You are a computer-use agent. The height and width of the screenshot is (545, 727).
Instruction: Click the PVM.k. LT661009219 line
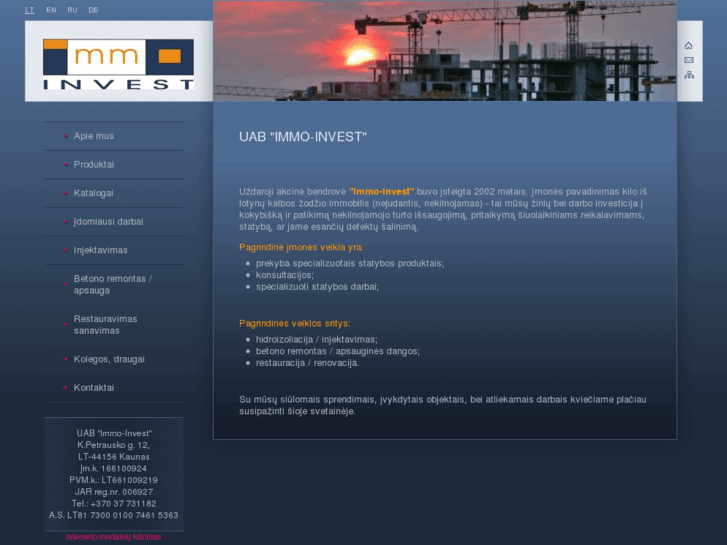click(114, 480)
